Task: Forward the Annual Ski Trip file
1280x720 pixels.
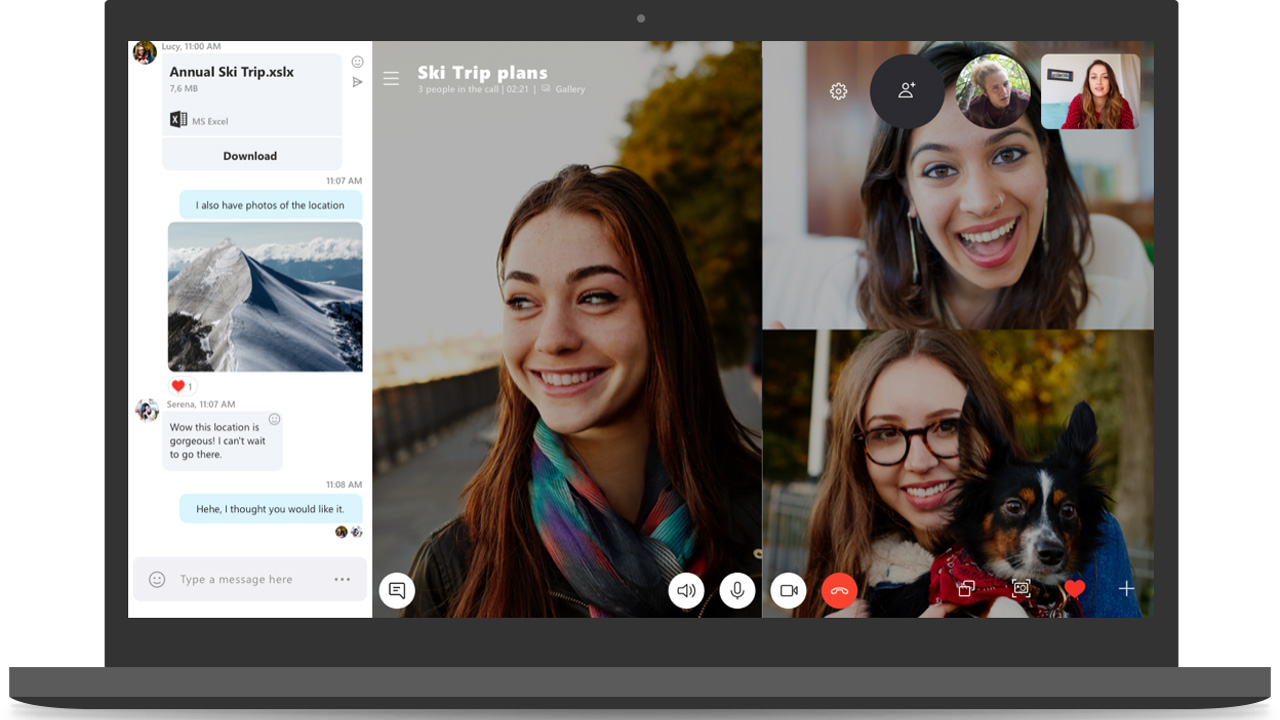Action: (x=357, y=82)
